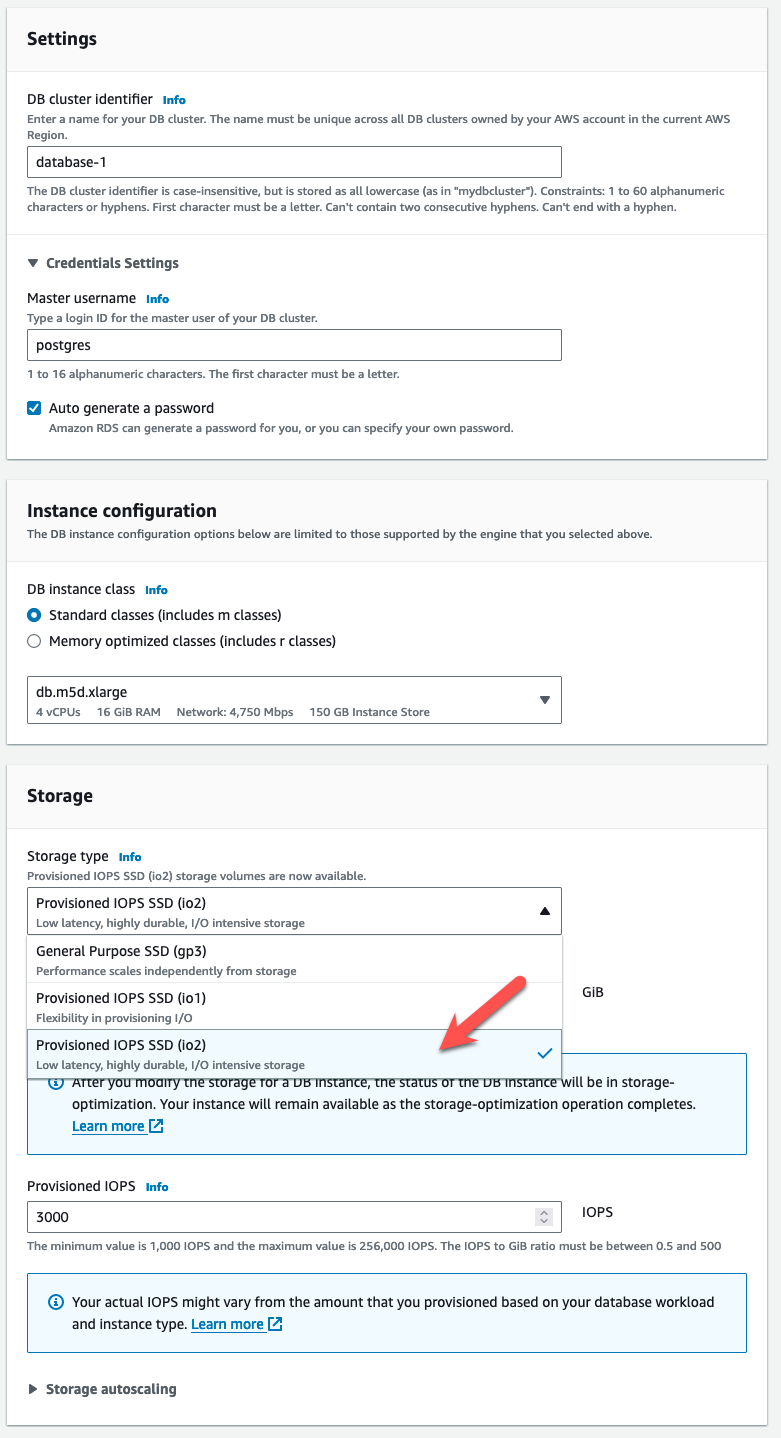Screen dimensions: 781x1438
Task: Collapse the Storage type dropdown
Action: tap(294, 911)
